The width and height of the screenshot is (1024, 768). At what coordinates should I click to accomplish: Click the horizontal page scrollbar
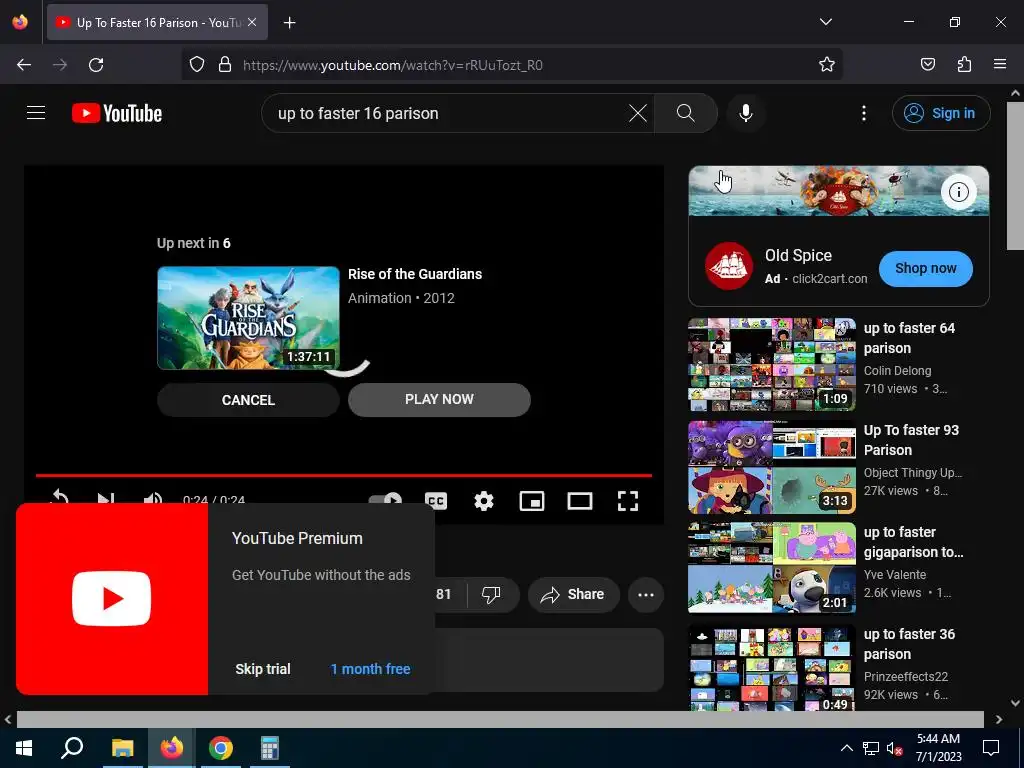(x=500, y=719)
